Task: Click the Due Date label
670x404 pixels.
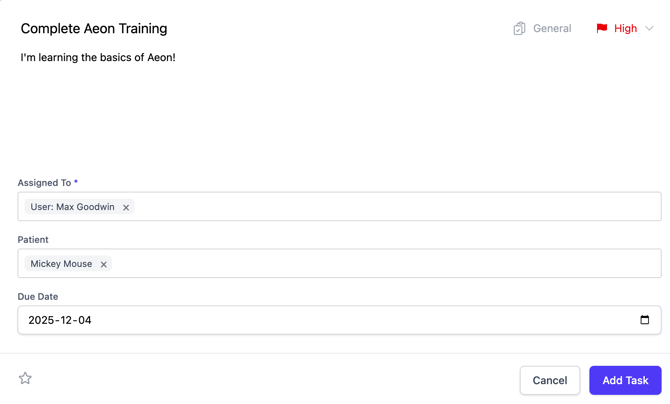Action: pos(38,297)
